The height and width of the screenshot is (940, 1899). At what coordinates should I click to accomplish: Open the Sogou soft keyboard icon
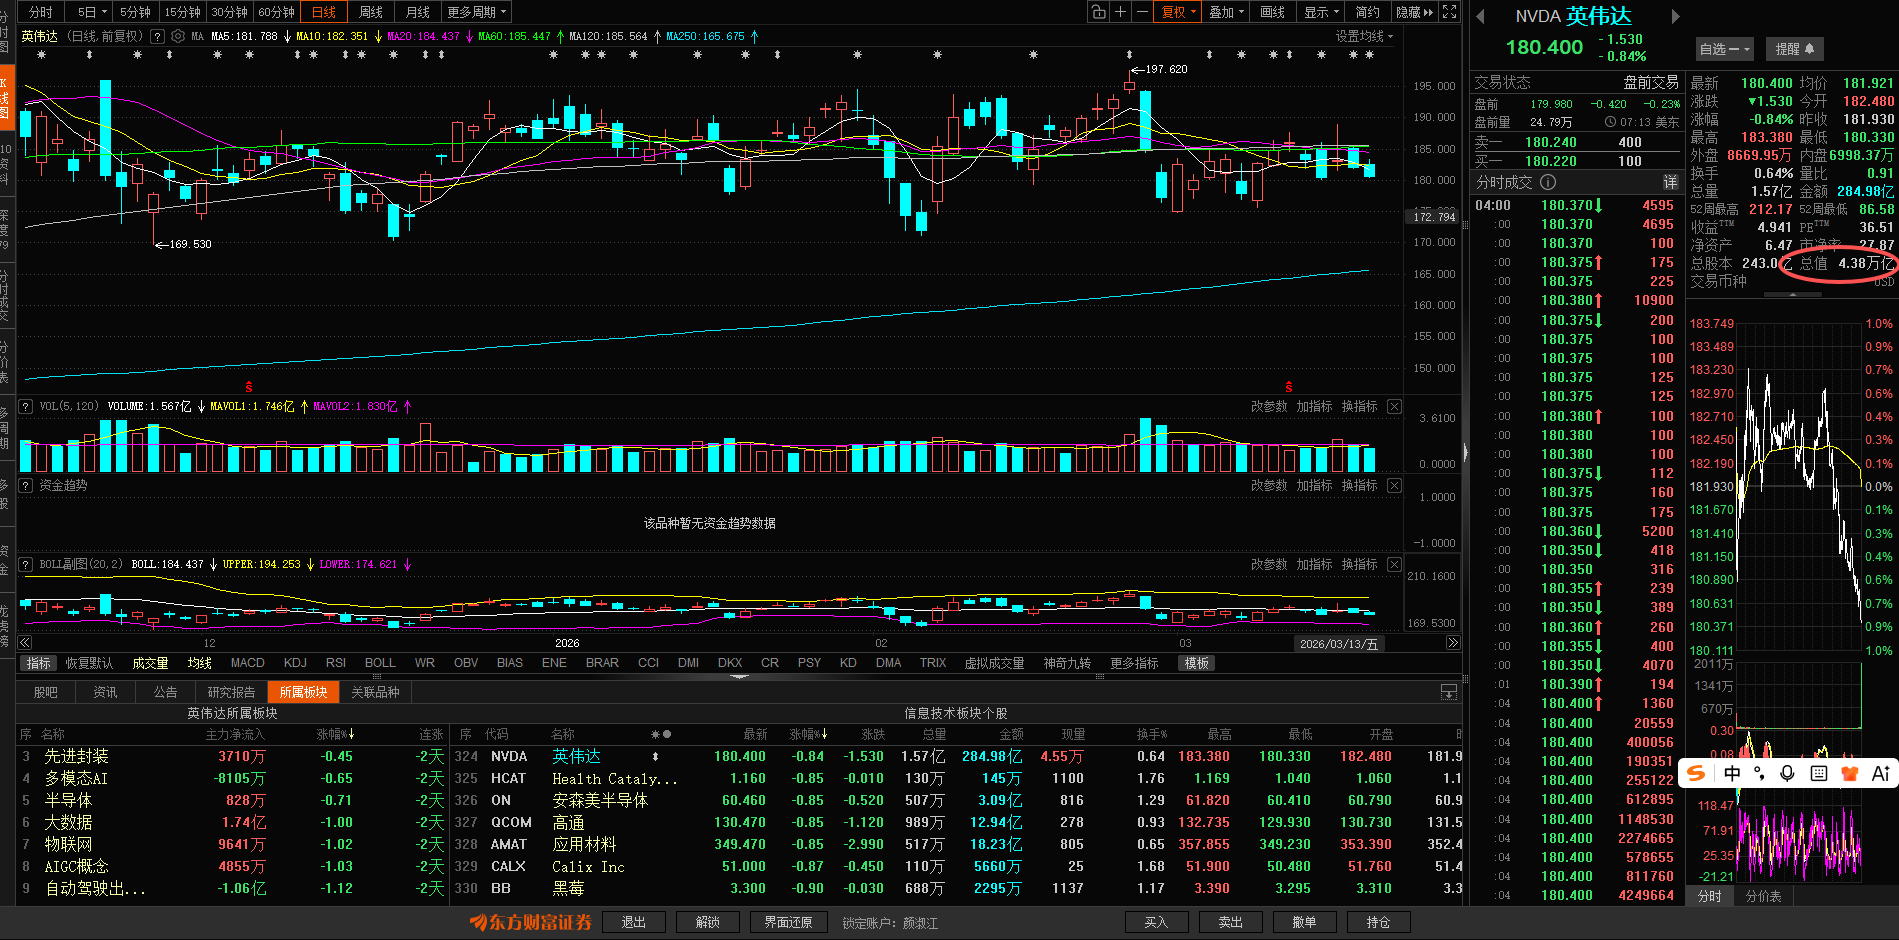1819,773
